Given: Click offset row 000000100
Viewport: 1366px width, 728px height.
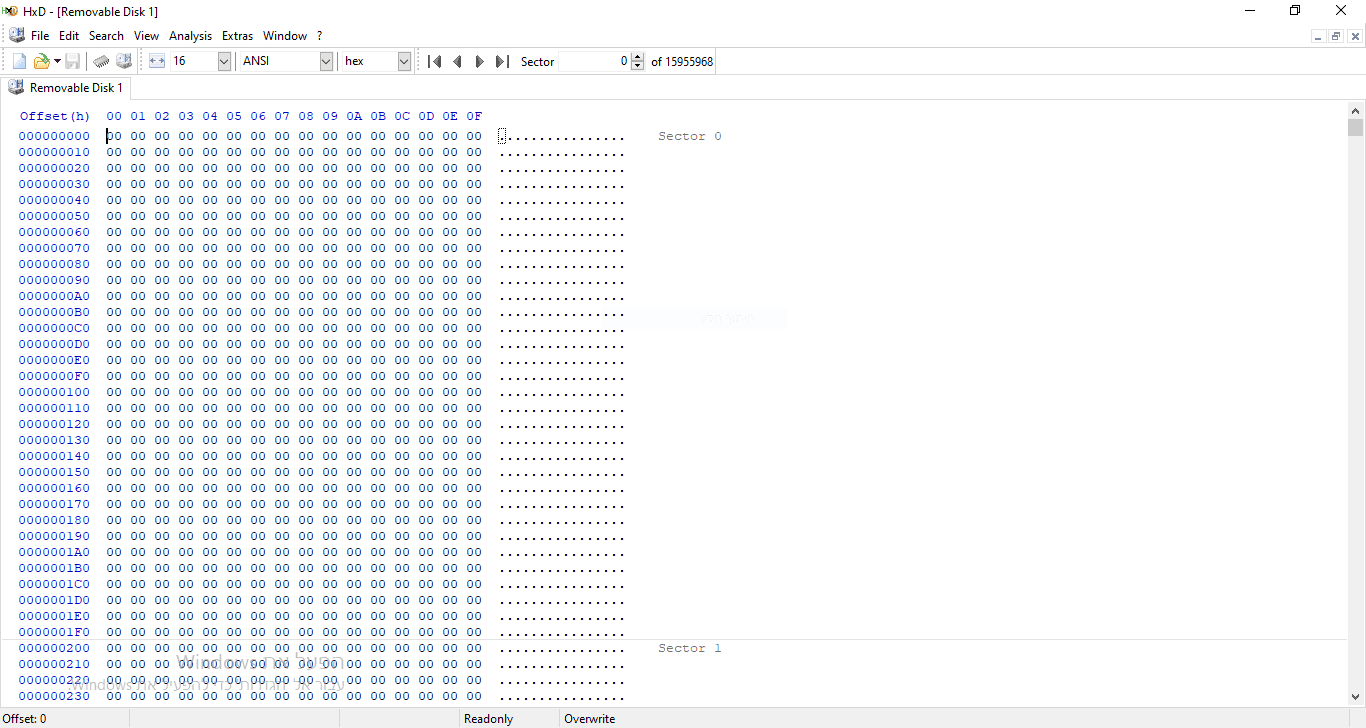Looking at the screenshot, I should click(54, 392).
